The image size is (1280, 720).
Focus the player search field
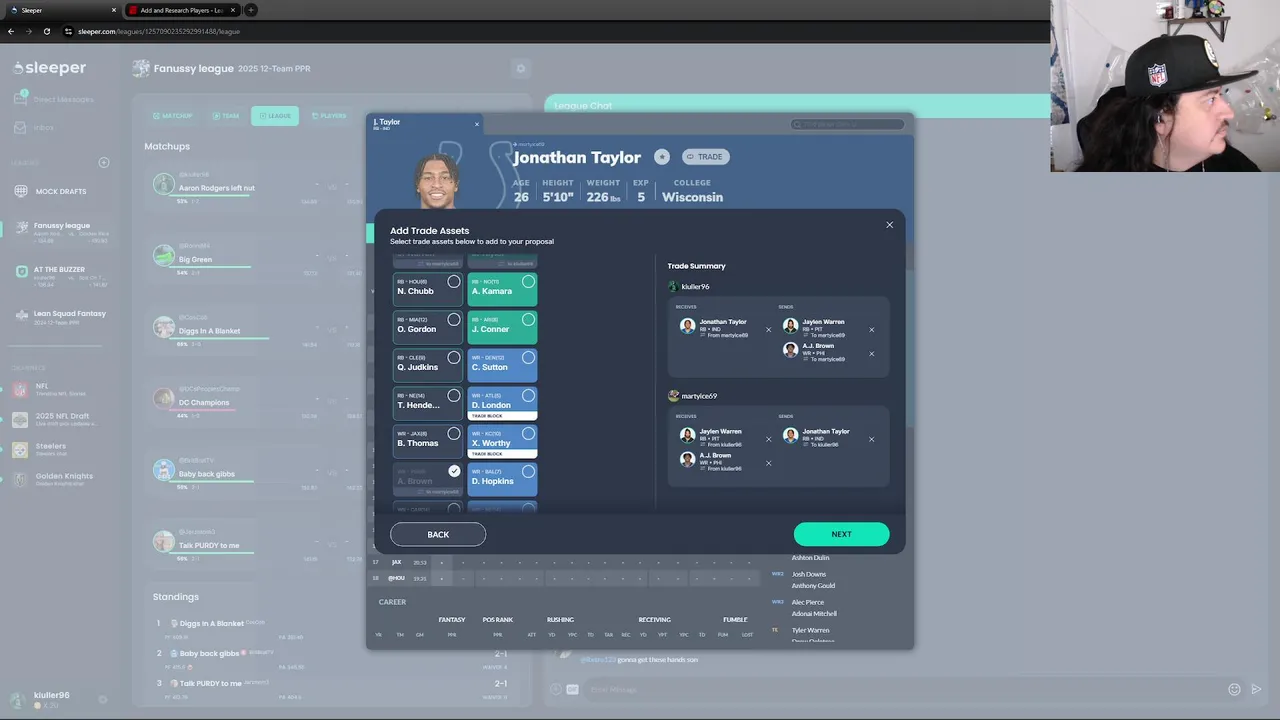pos(848,124)
